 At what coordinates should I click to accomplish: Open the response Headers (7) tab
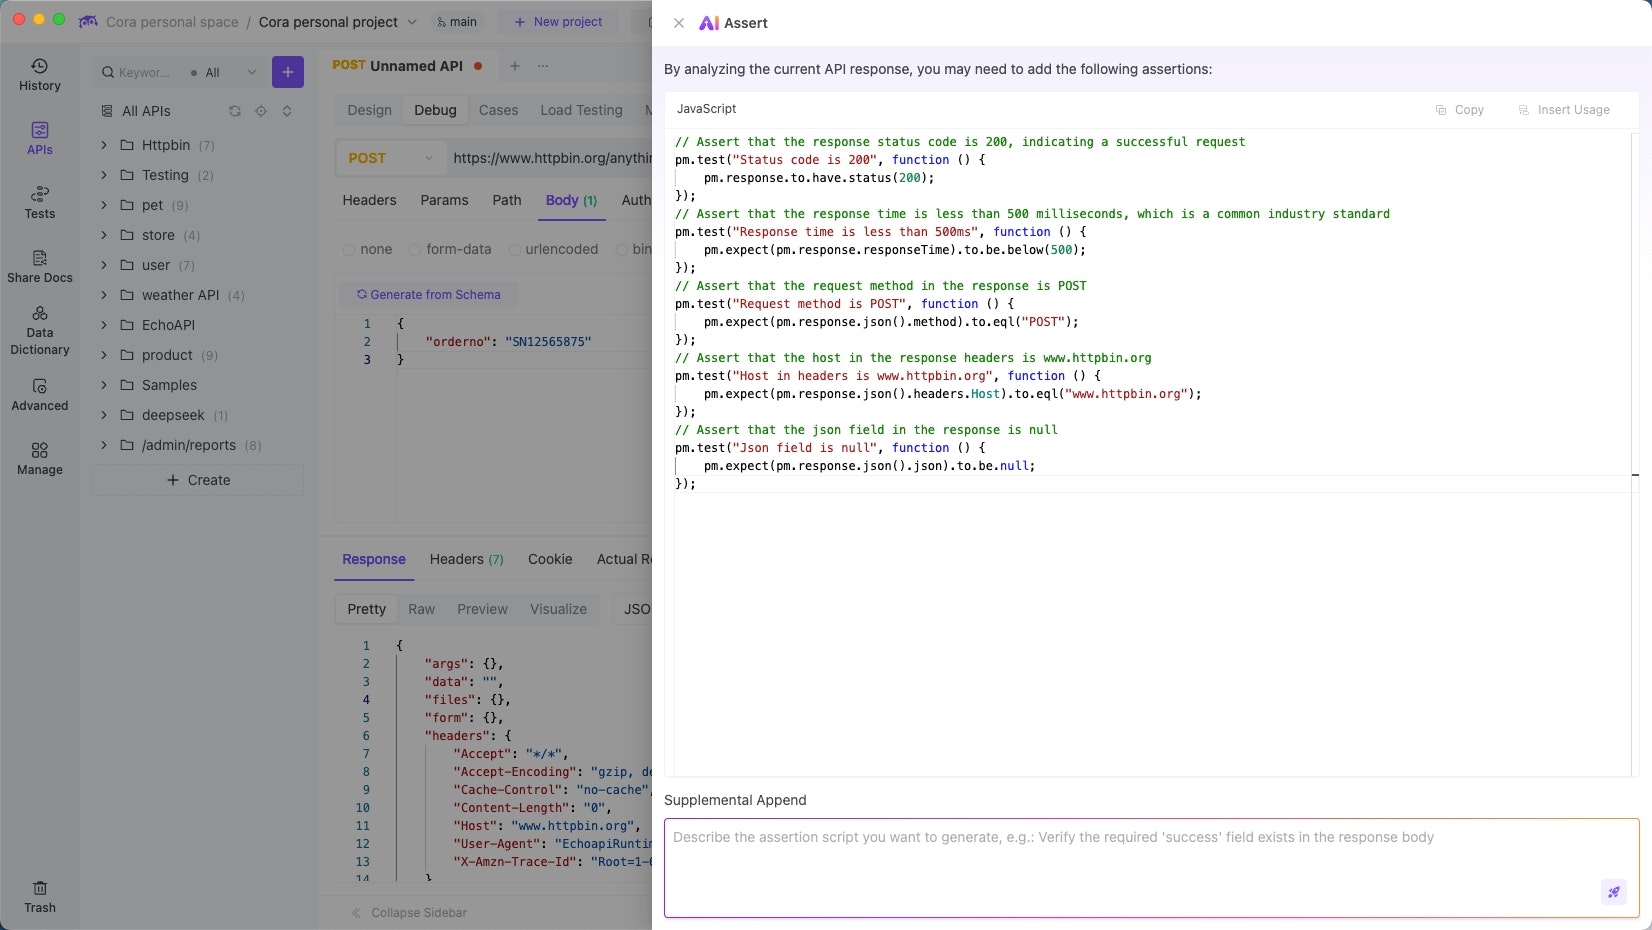(467, 559)
